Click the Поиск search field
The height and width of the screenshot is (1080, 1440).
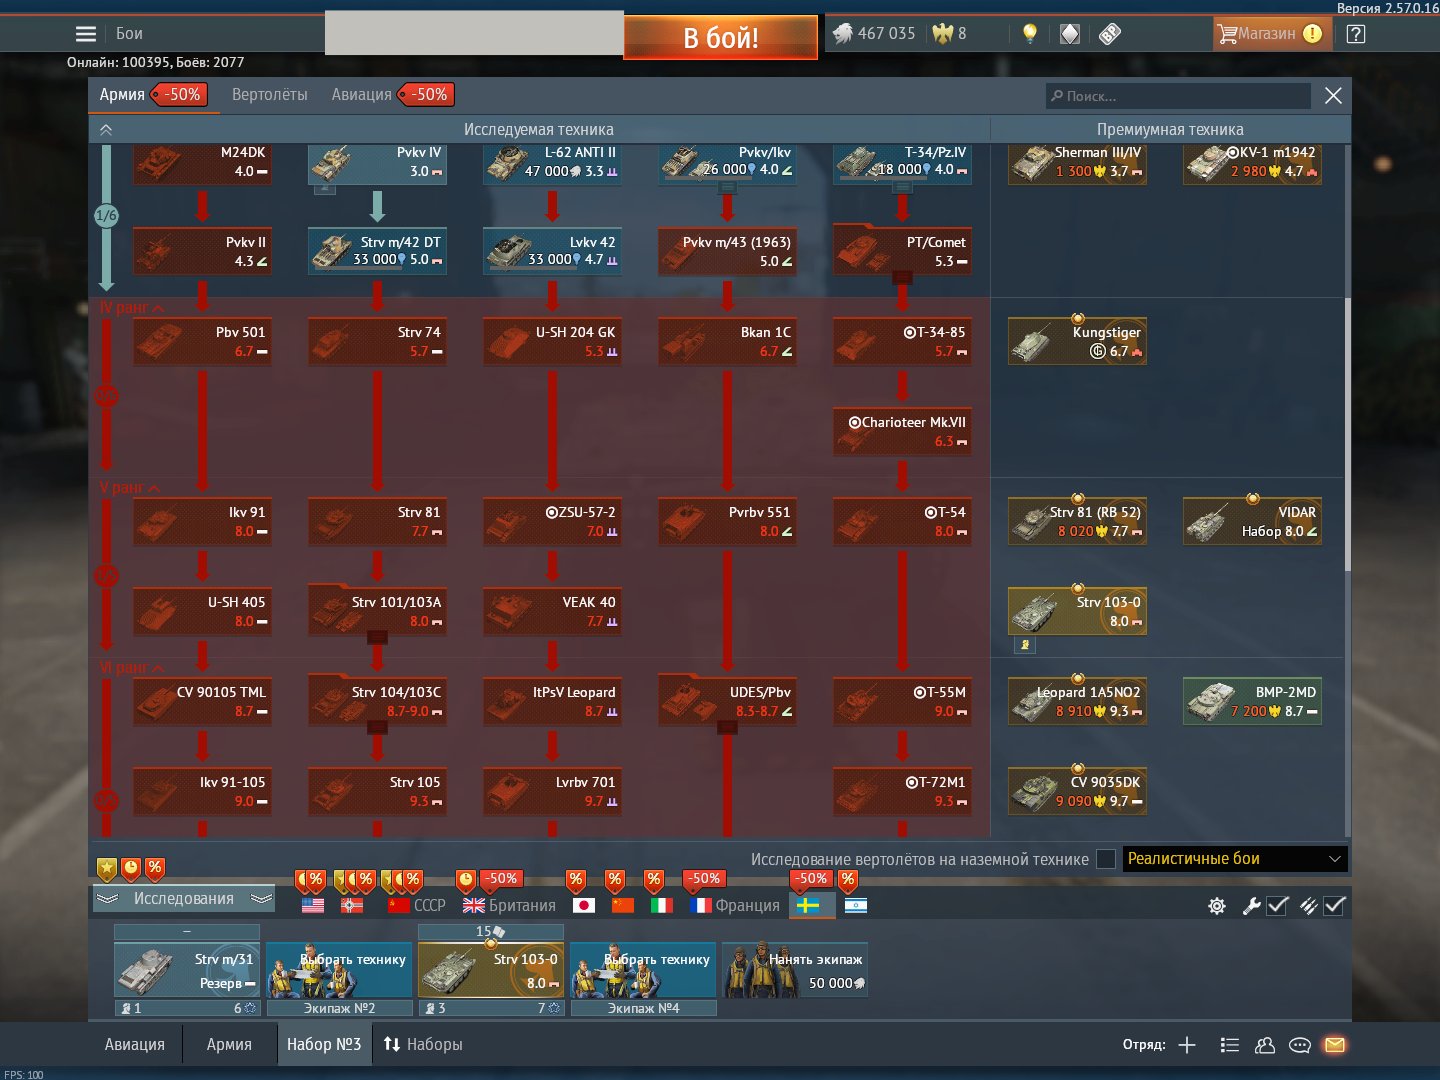pyautogui.click(x=1179, y=96)
